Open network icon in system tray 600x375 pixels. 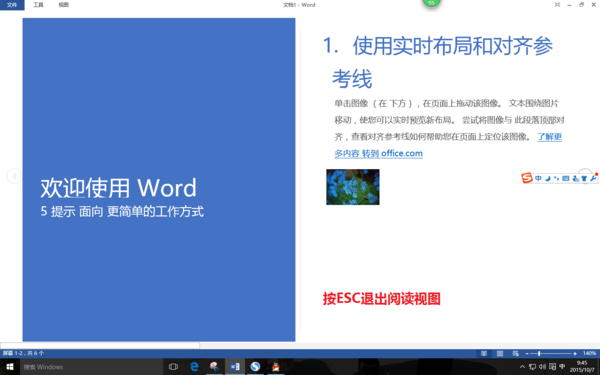pos(532,367)
